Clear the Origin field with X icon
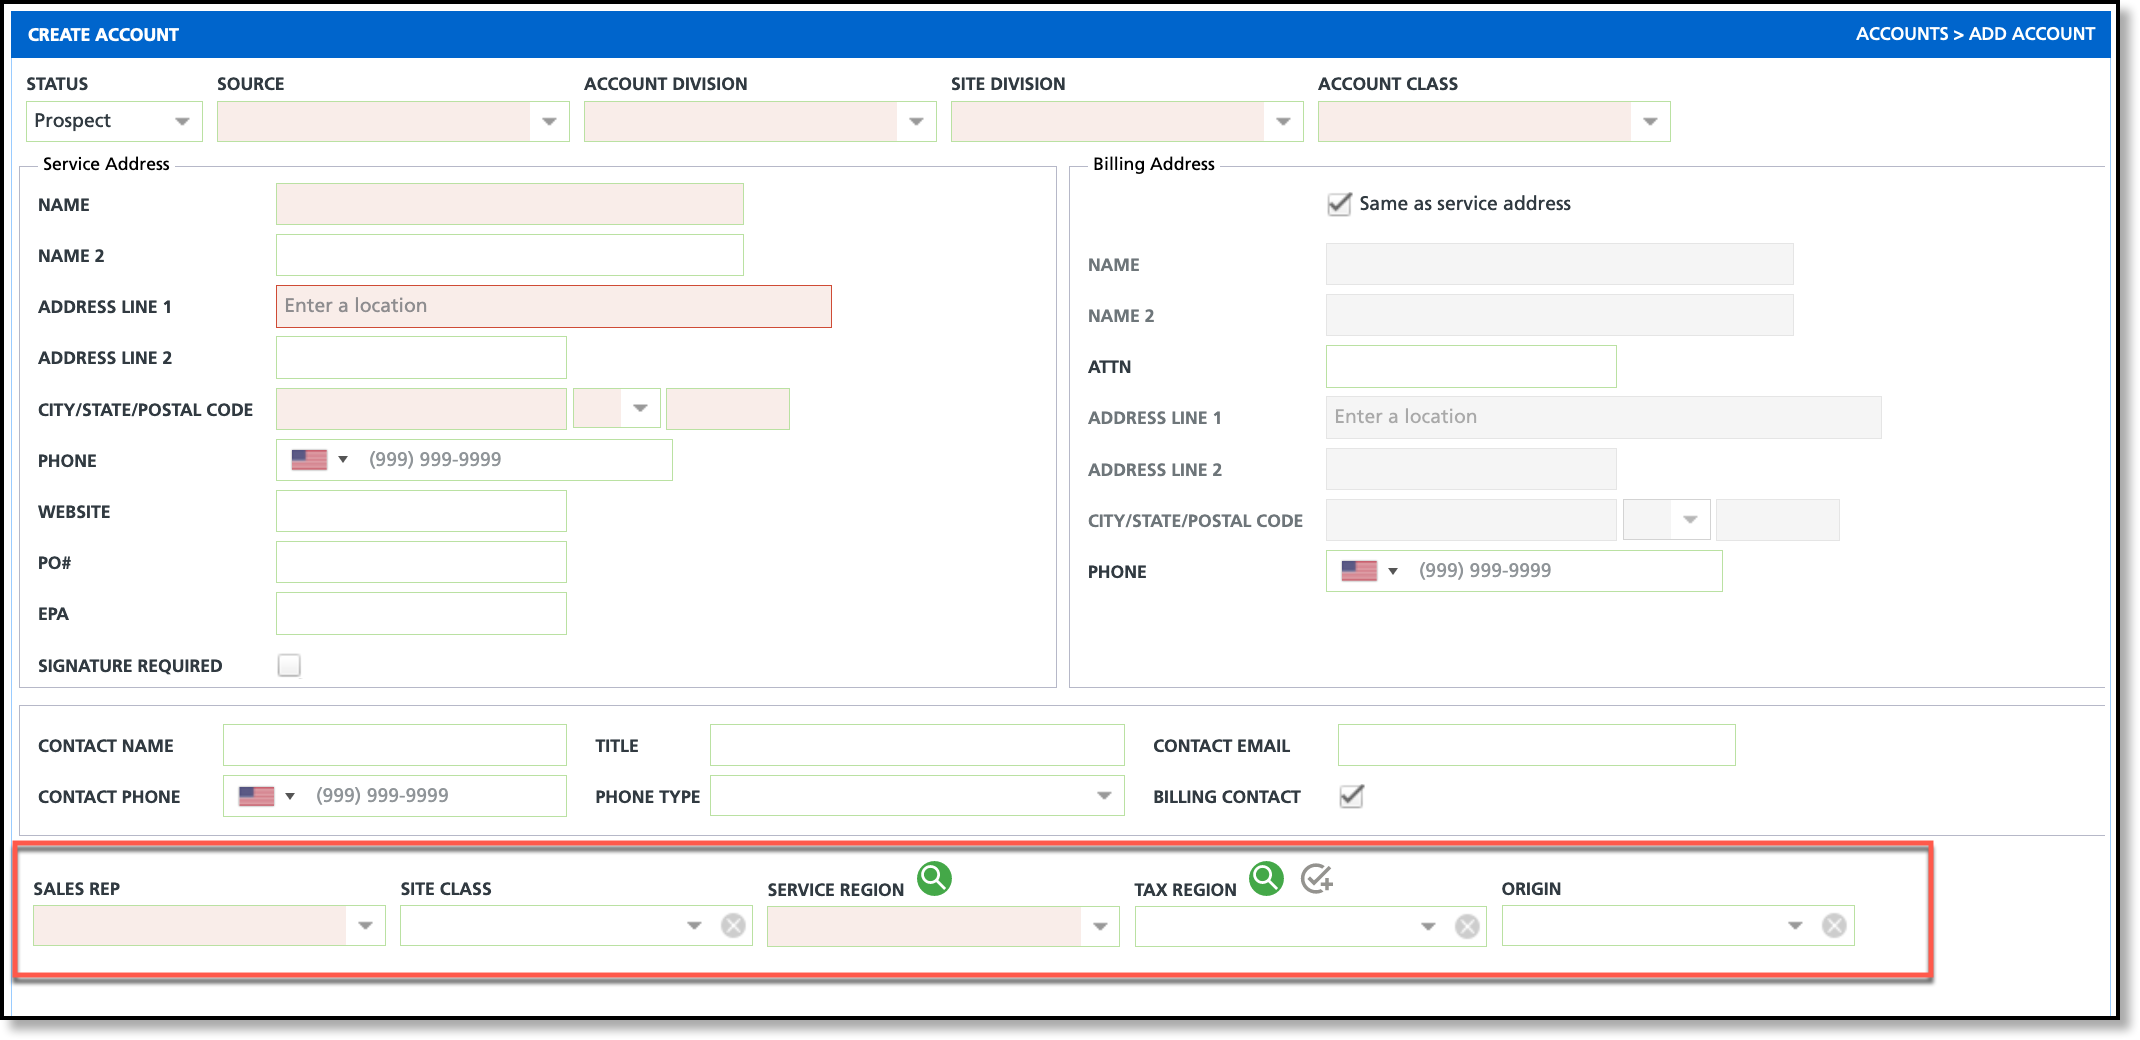 click(x=1834, y=926)
